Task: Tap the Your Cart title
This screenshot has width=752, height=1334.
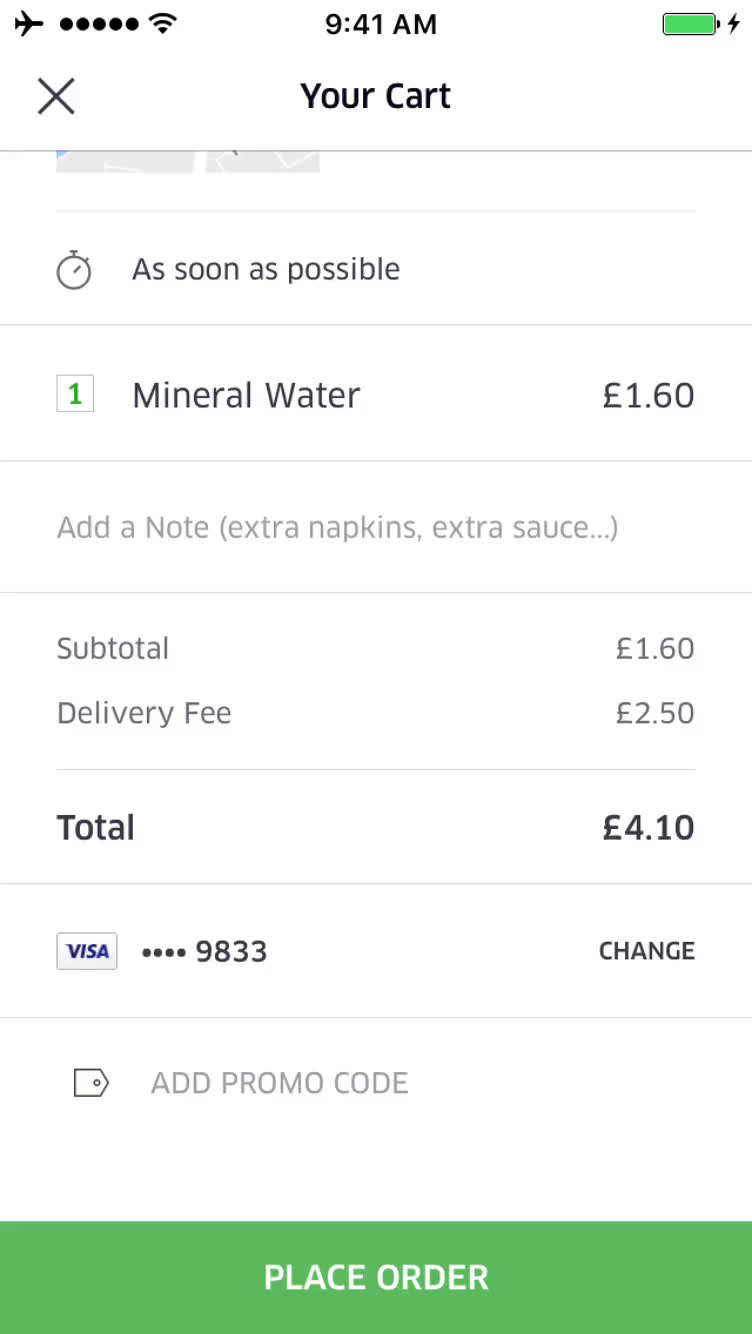Action: pos(375,96)
